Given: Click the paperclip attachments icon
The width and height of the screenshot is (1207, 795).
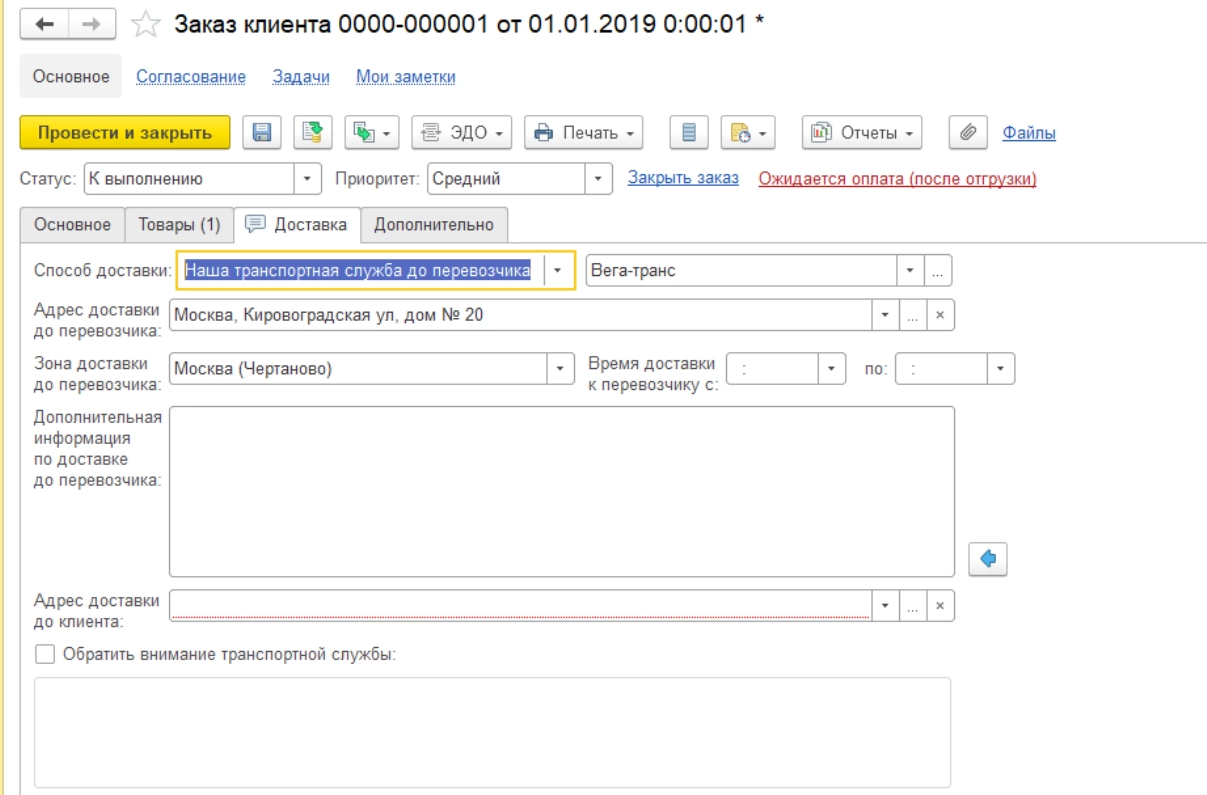Looking at the screenshot, I should click(967, 132).
